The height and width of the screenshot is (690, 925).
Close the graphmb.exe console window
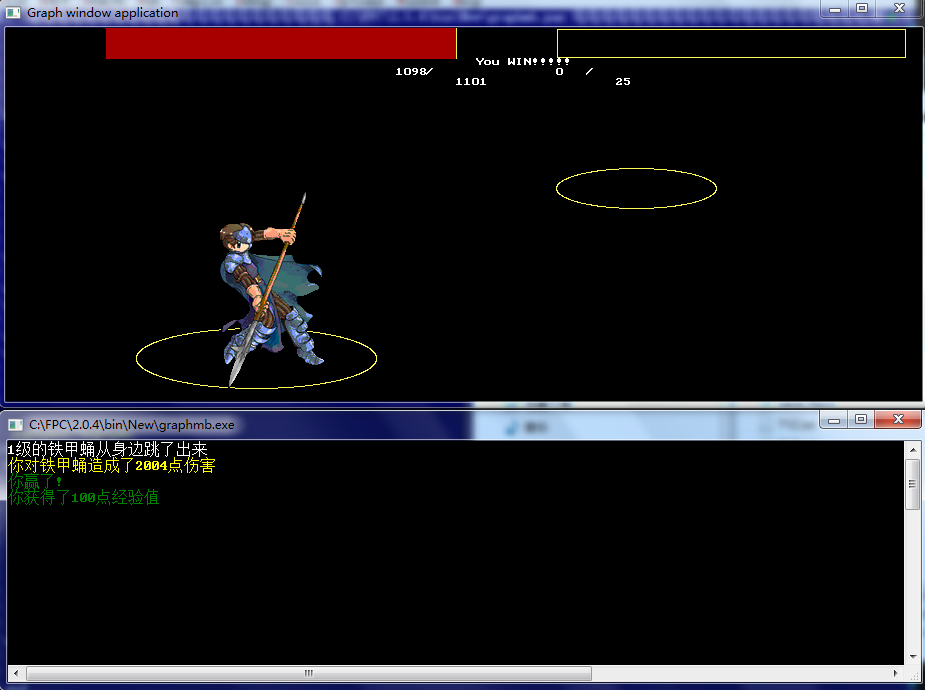pyautogui.click(x=898, y=420)
